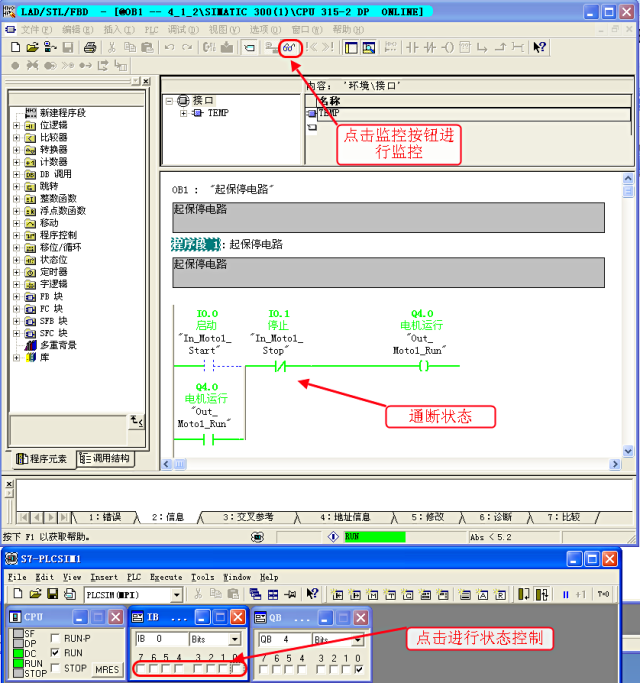Click the close branch toolbar icon
Screen dimensions: 640x683
[500, 47]
